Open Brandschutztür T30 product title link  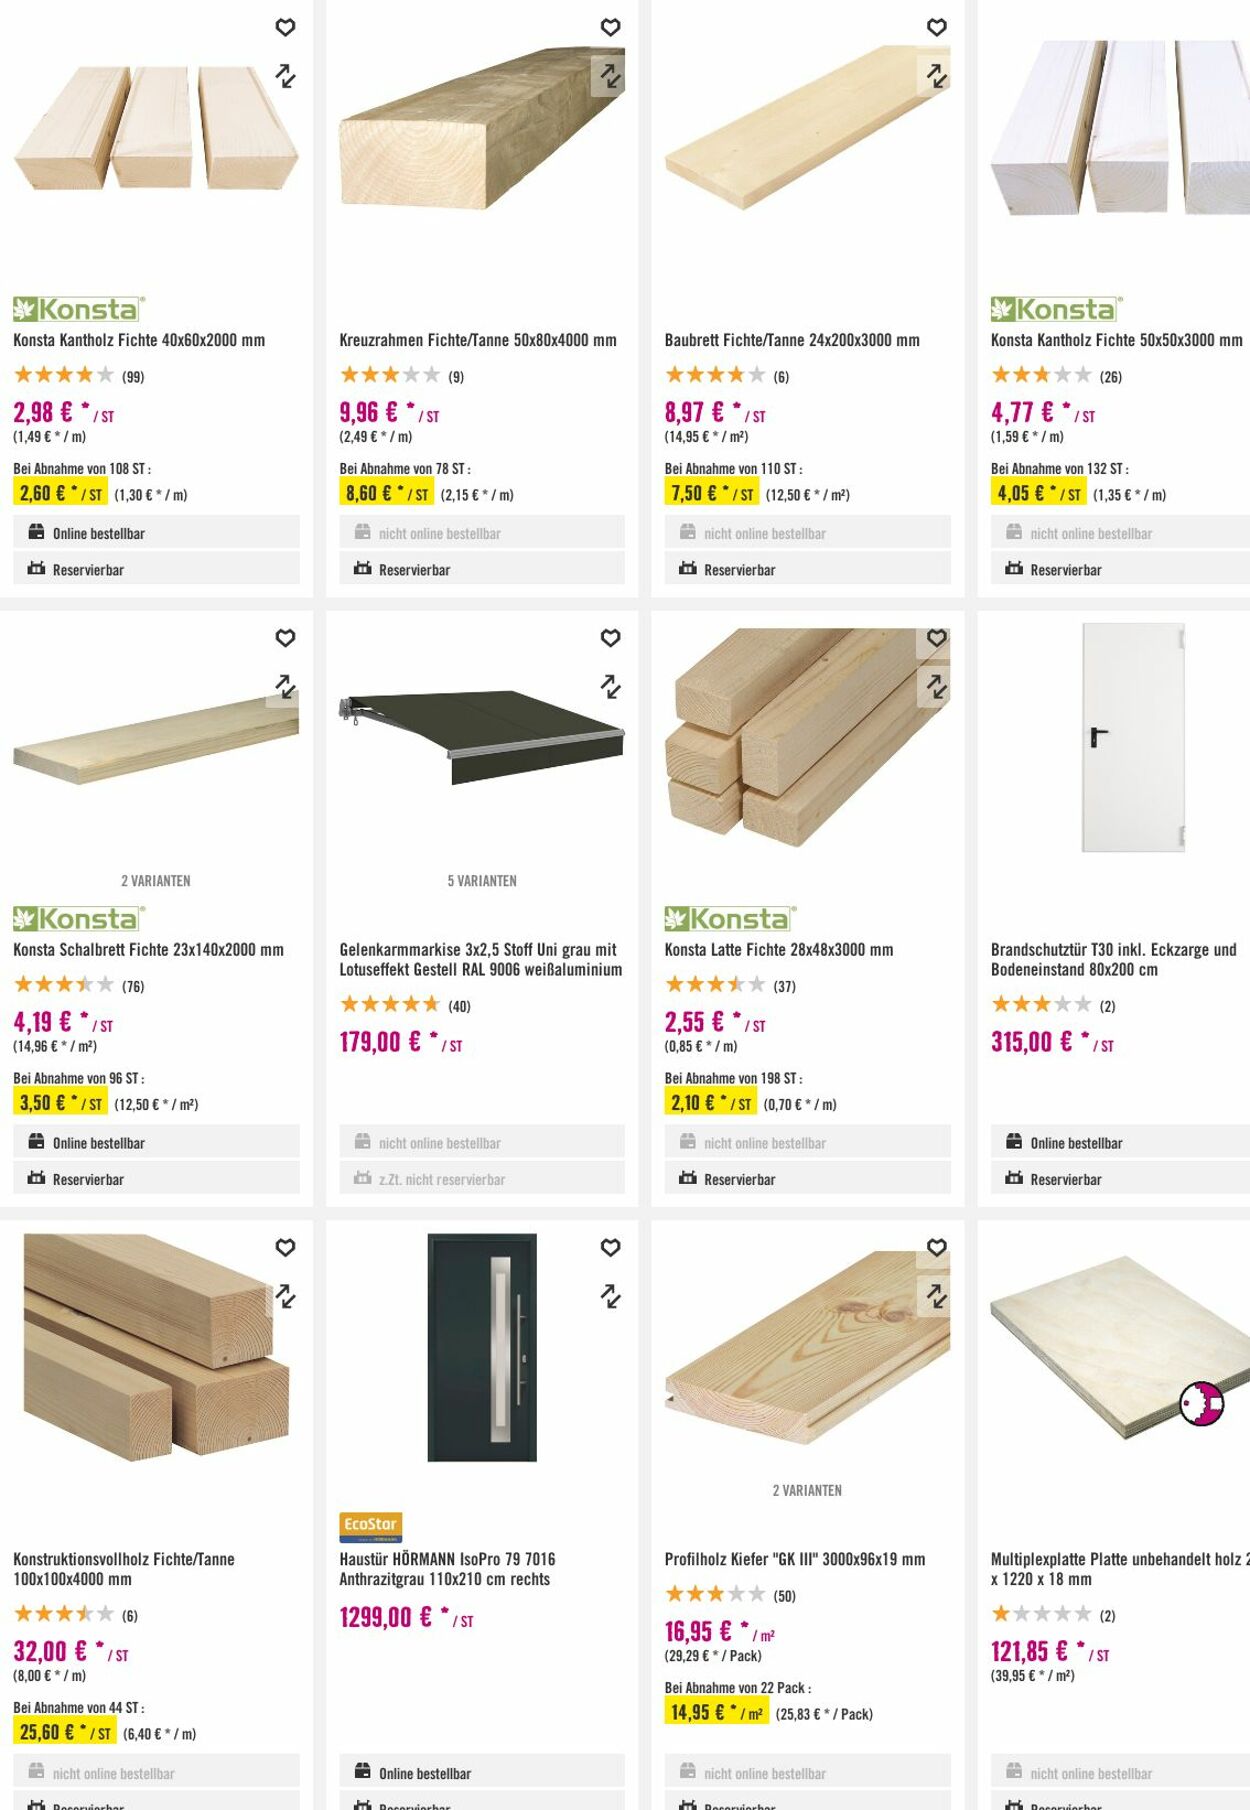(x=1113, y=959)
